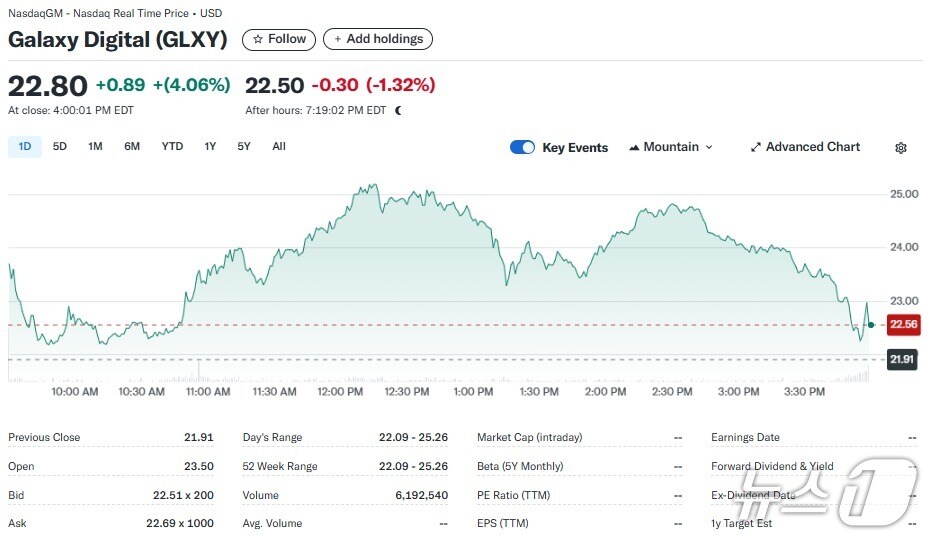Click the Galaxy Digital (GLXY) heading

118,40
